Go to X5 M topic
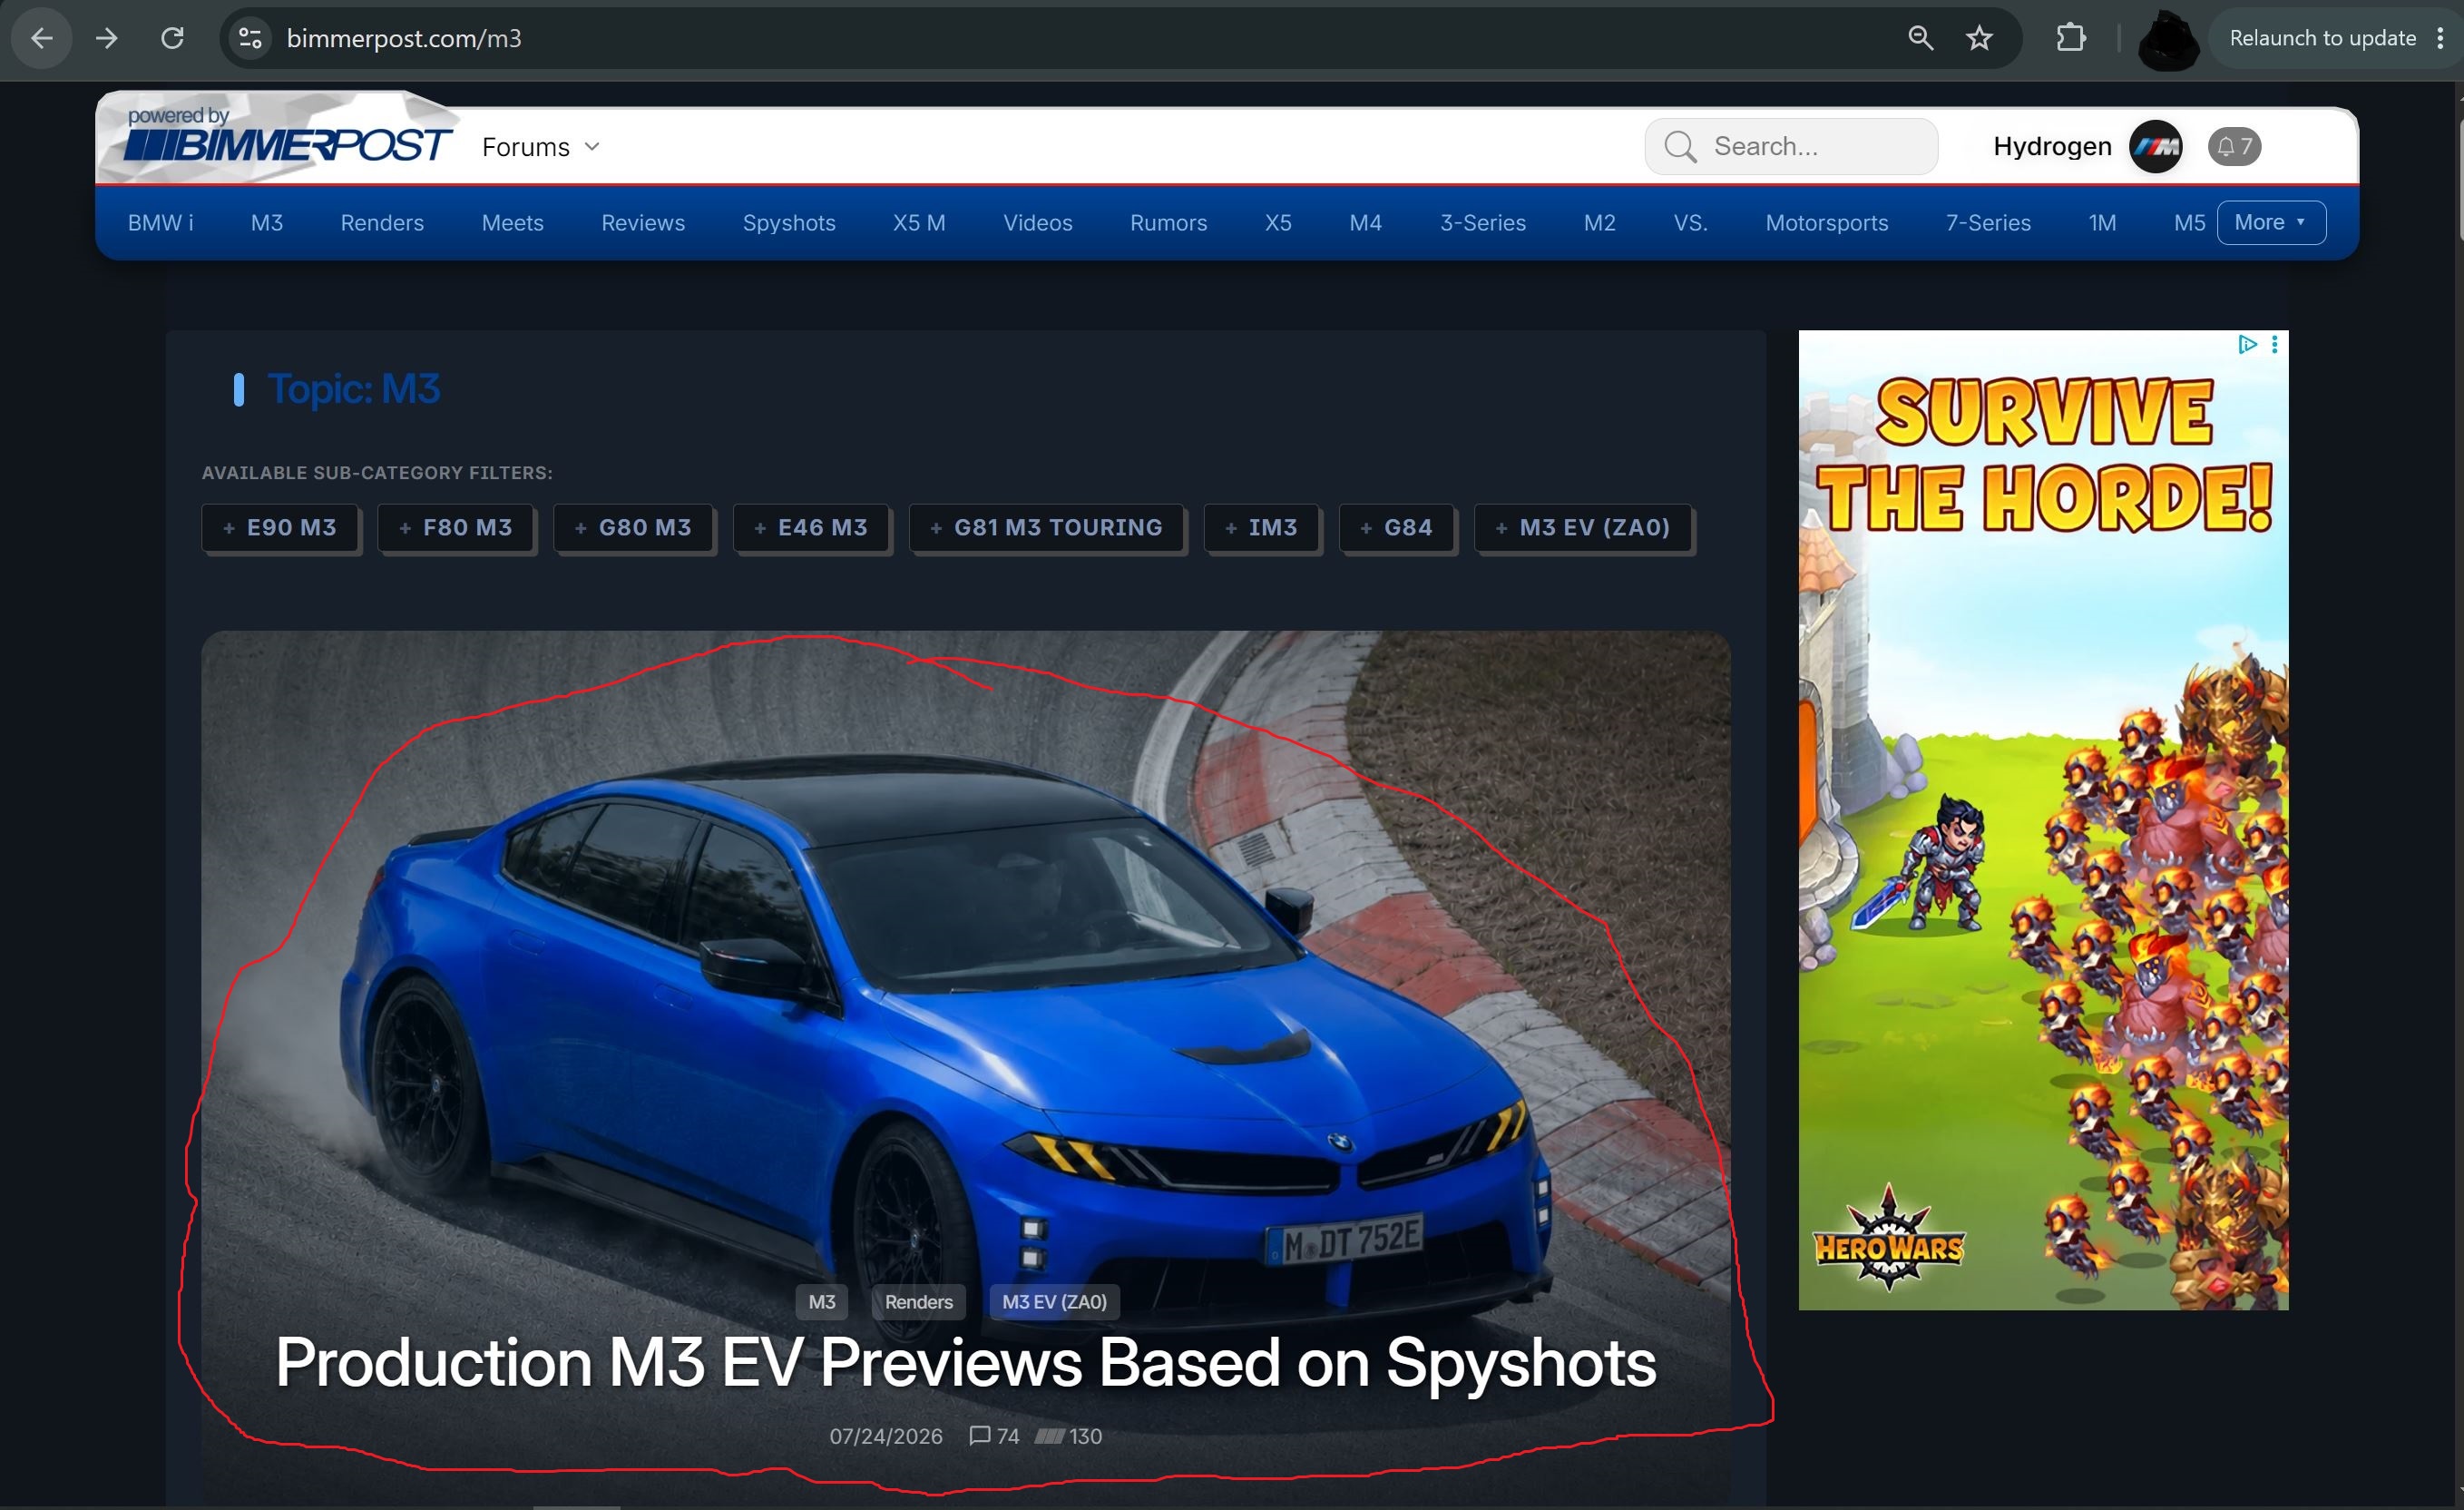This screenshot has width=2464, height=1510. 919,223
